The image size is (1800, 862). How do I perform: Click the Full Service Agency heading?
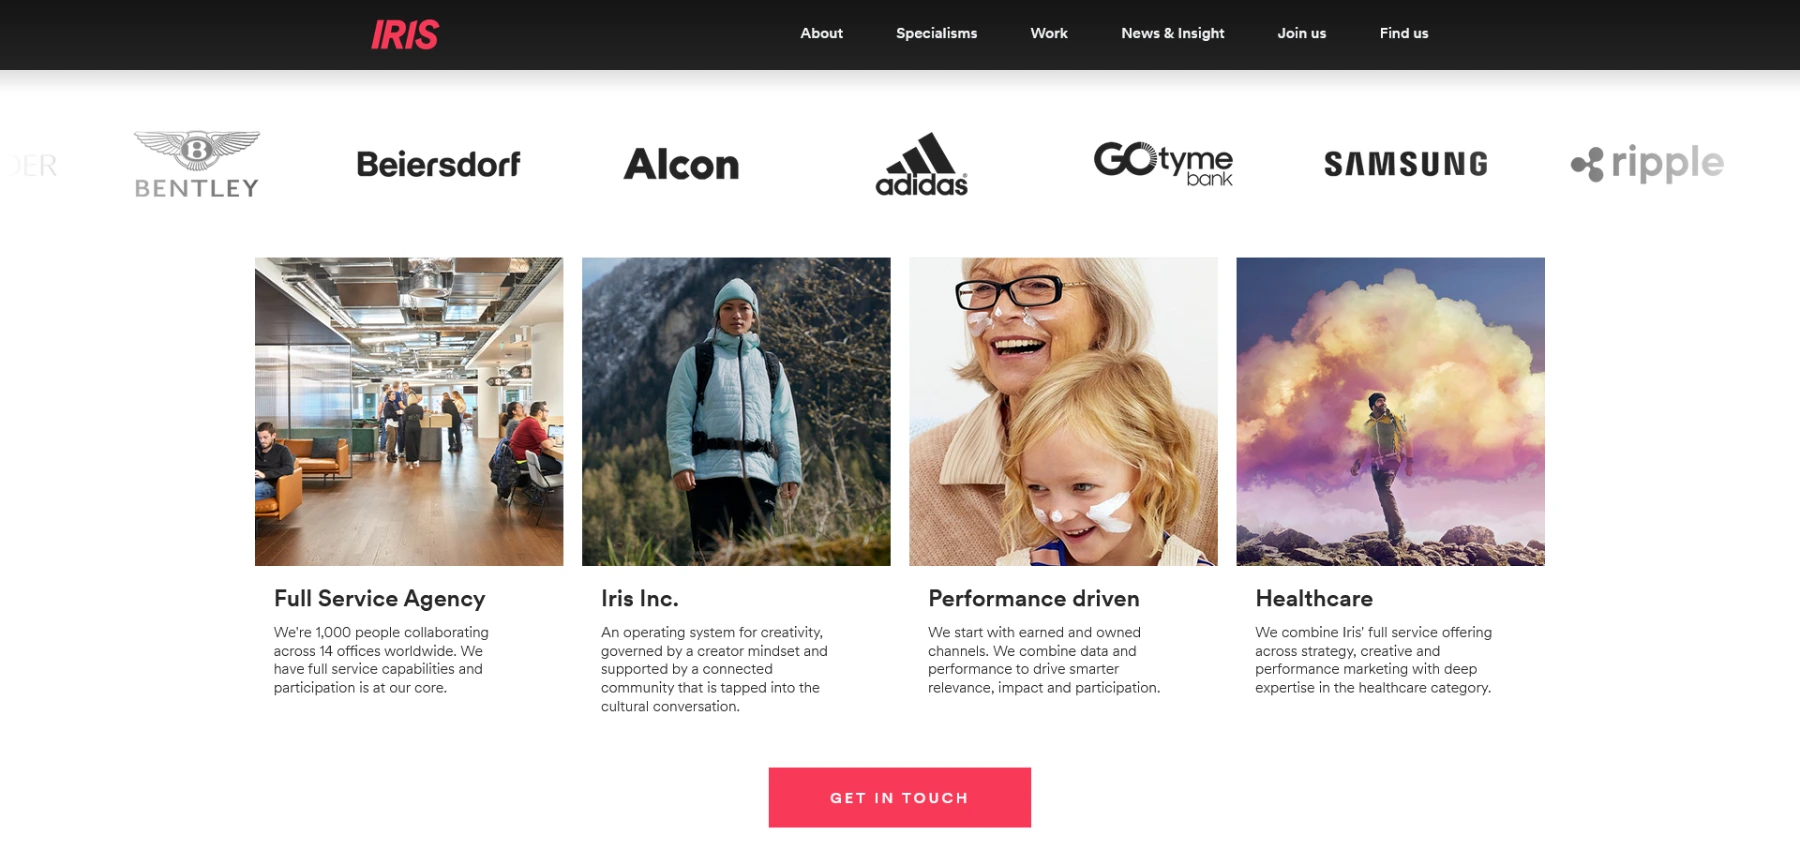(379, 598)
